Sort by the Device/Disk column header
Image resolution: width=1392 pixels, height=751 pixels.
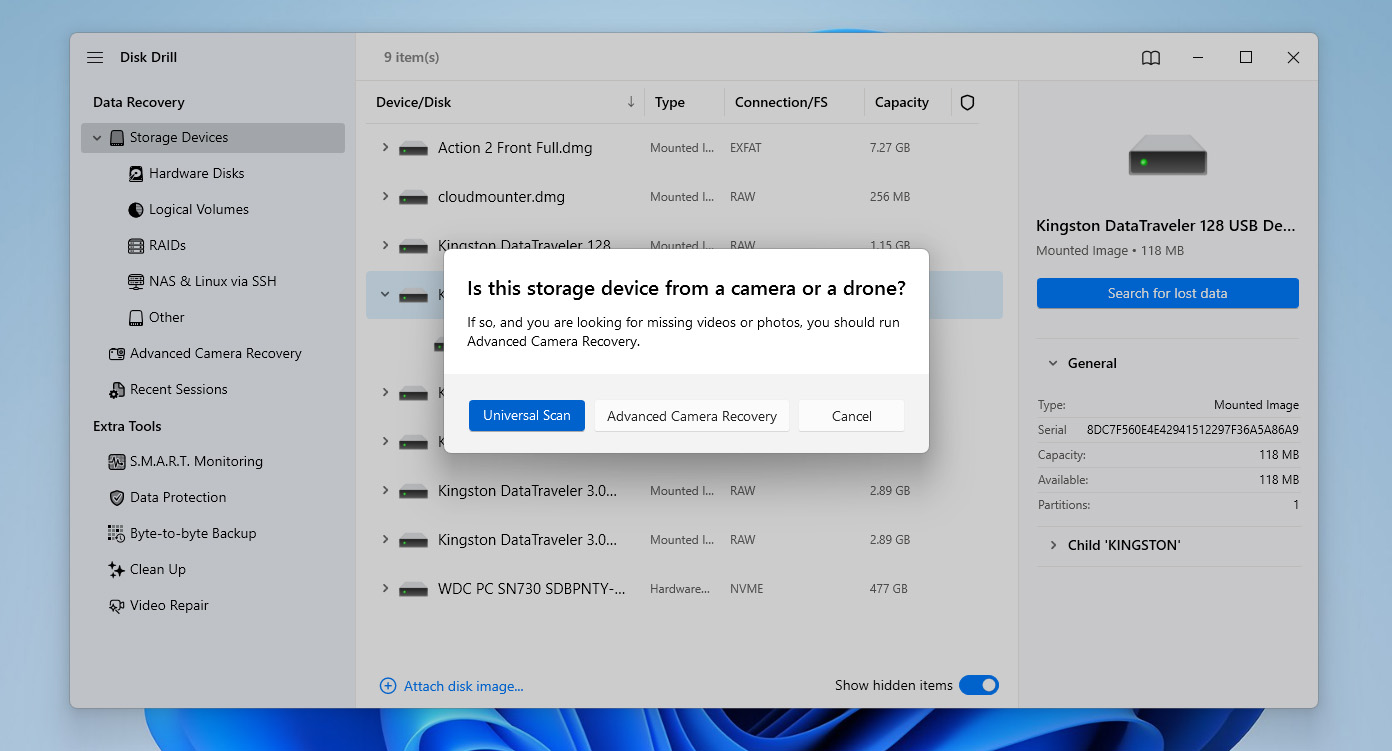[414, 103]
